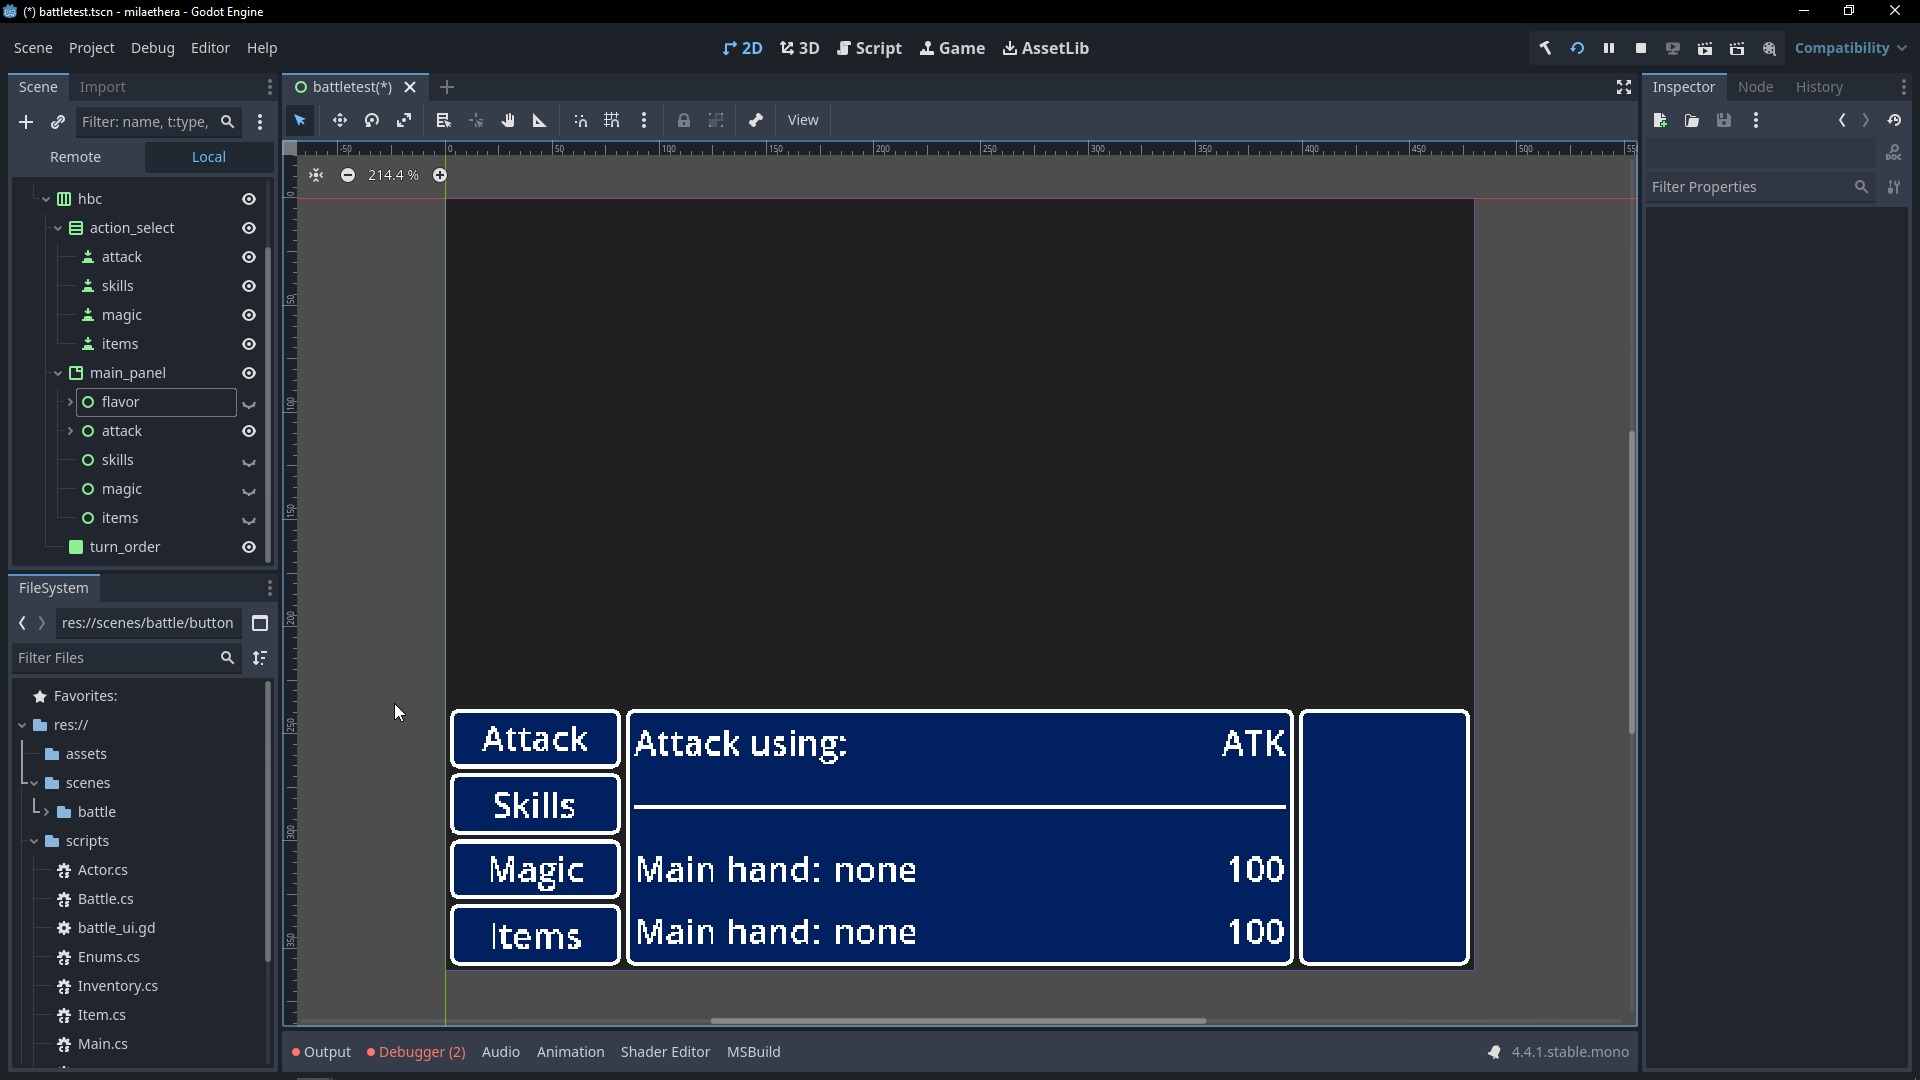Activate the Pan Mode hand tool

(508, 120)
